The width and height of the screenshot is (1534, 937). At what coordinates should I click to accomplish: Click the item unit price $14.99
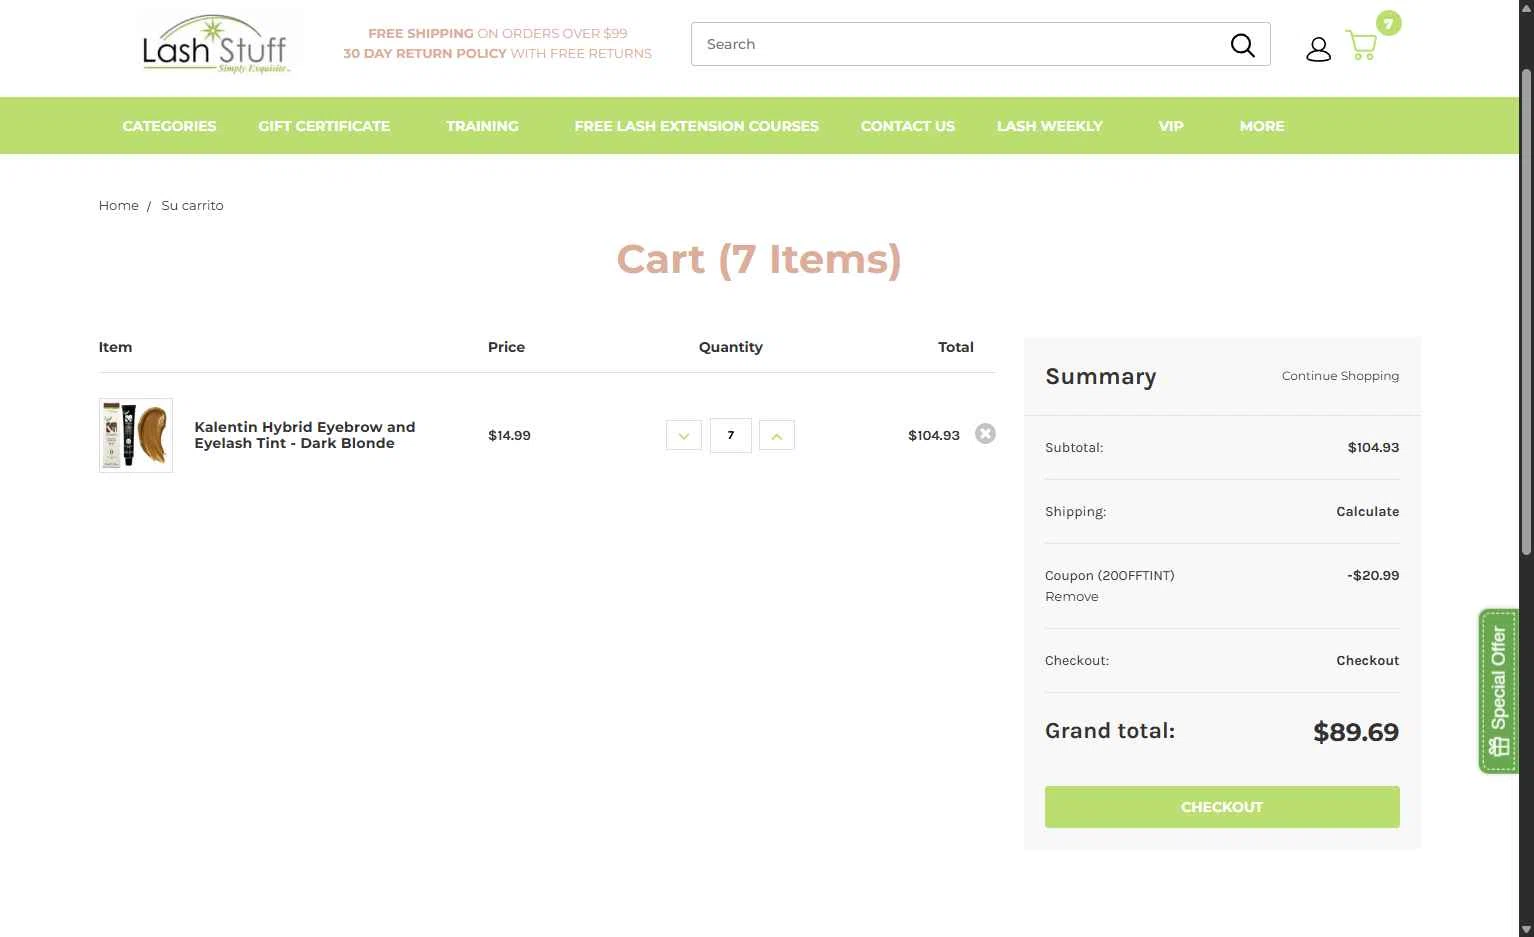tap(509, 436)
